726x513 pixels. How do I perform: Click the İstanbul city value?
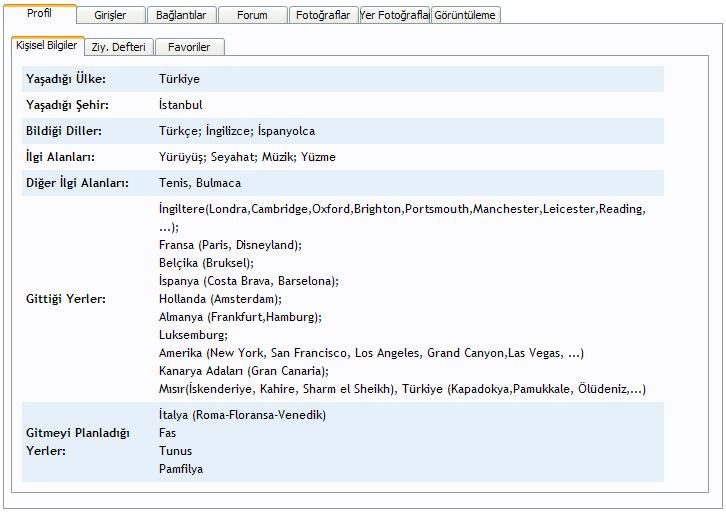click(181, 105)
